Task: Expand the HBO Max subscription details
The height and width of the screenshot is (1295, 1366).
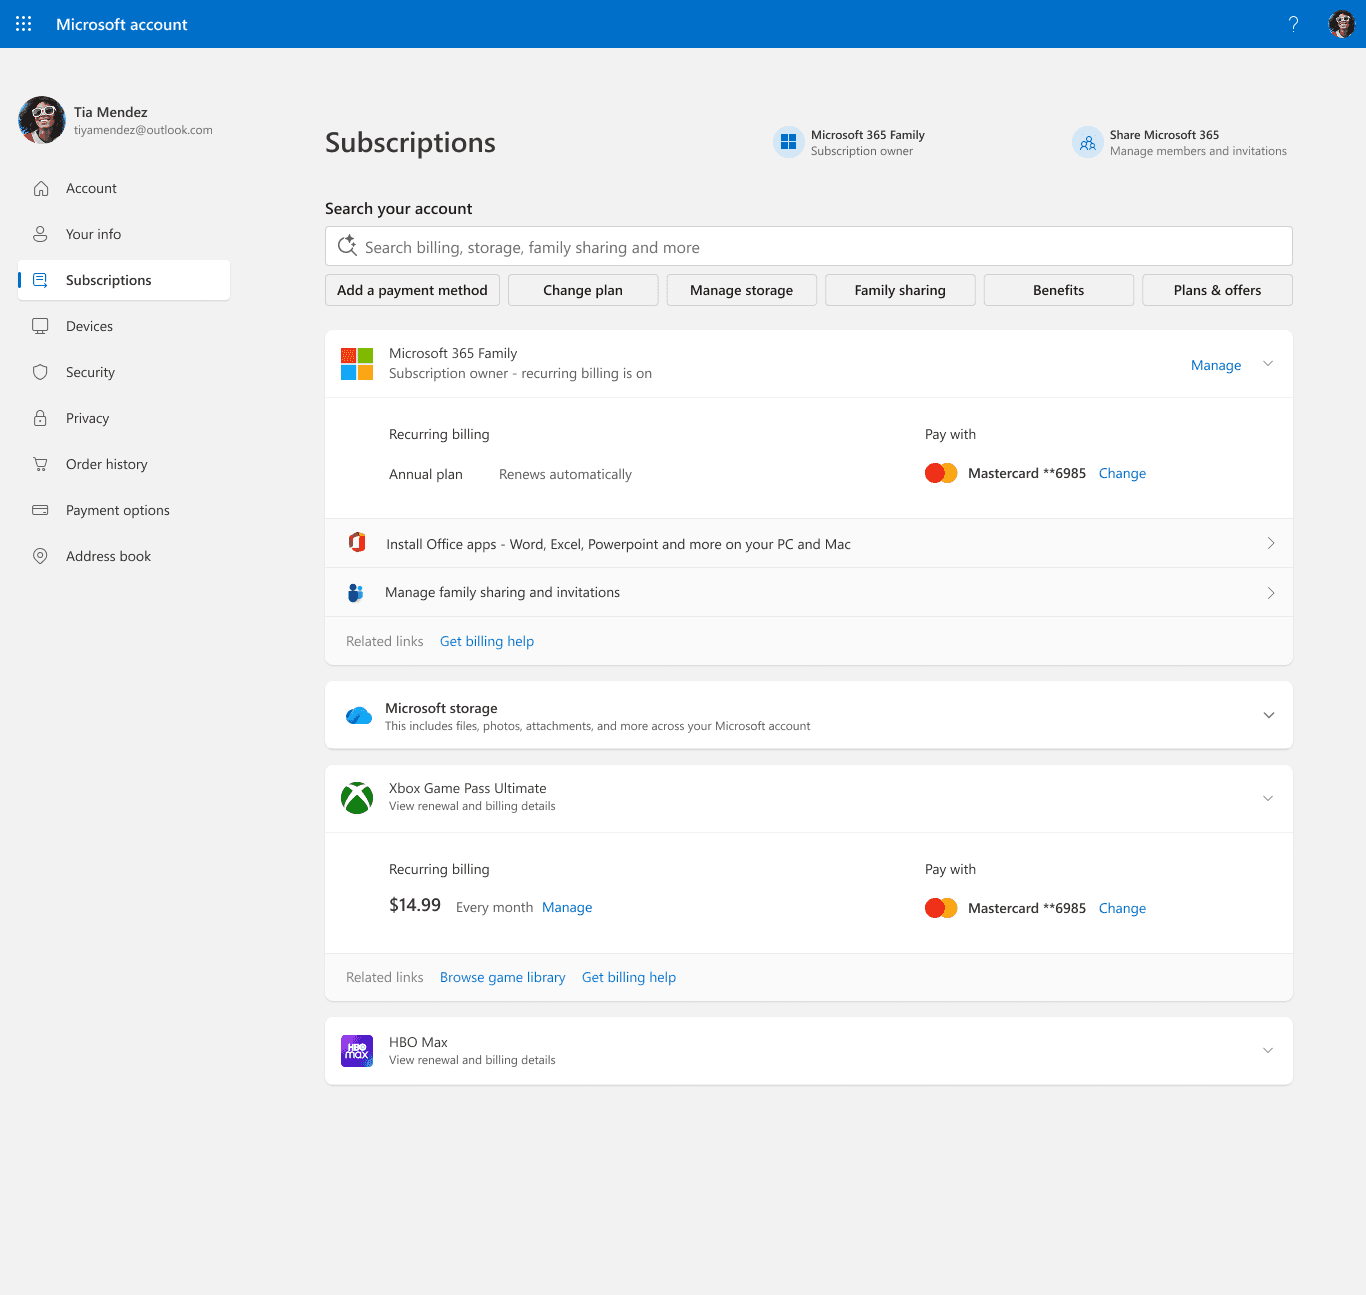Action: pyautogui.click(x=1268, y=1051)
